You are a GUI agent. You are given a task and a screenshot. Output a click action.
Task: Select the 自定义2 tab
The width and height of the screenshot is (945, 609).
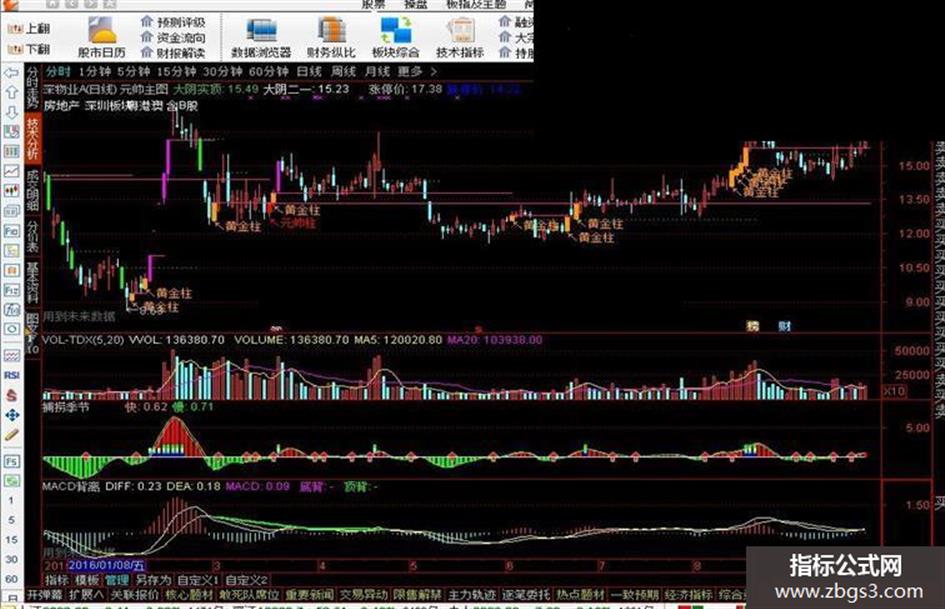[x=246, y=580]
